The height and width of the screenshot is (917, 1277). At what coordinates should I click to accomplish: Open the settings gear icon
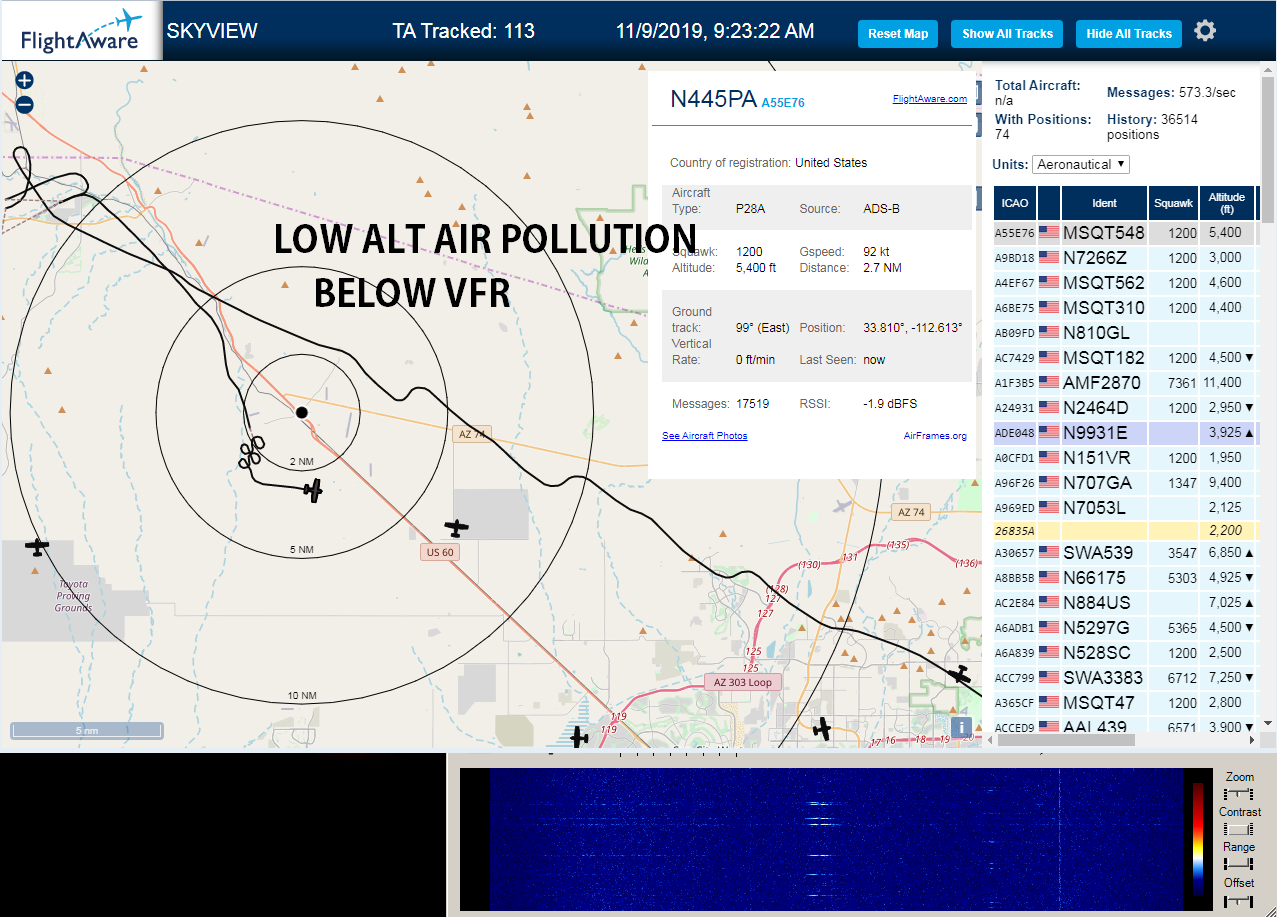tap(1205, 31)
